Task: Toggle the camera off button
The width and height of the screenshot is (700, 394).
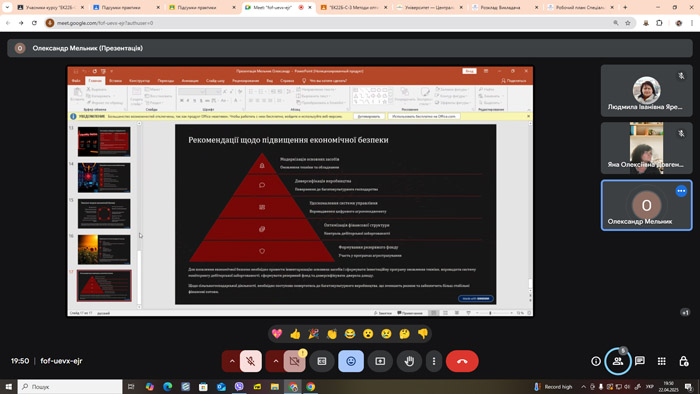Action: coord(295,361)
